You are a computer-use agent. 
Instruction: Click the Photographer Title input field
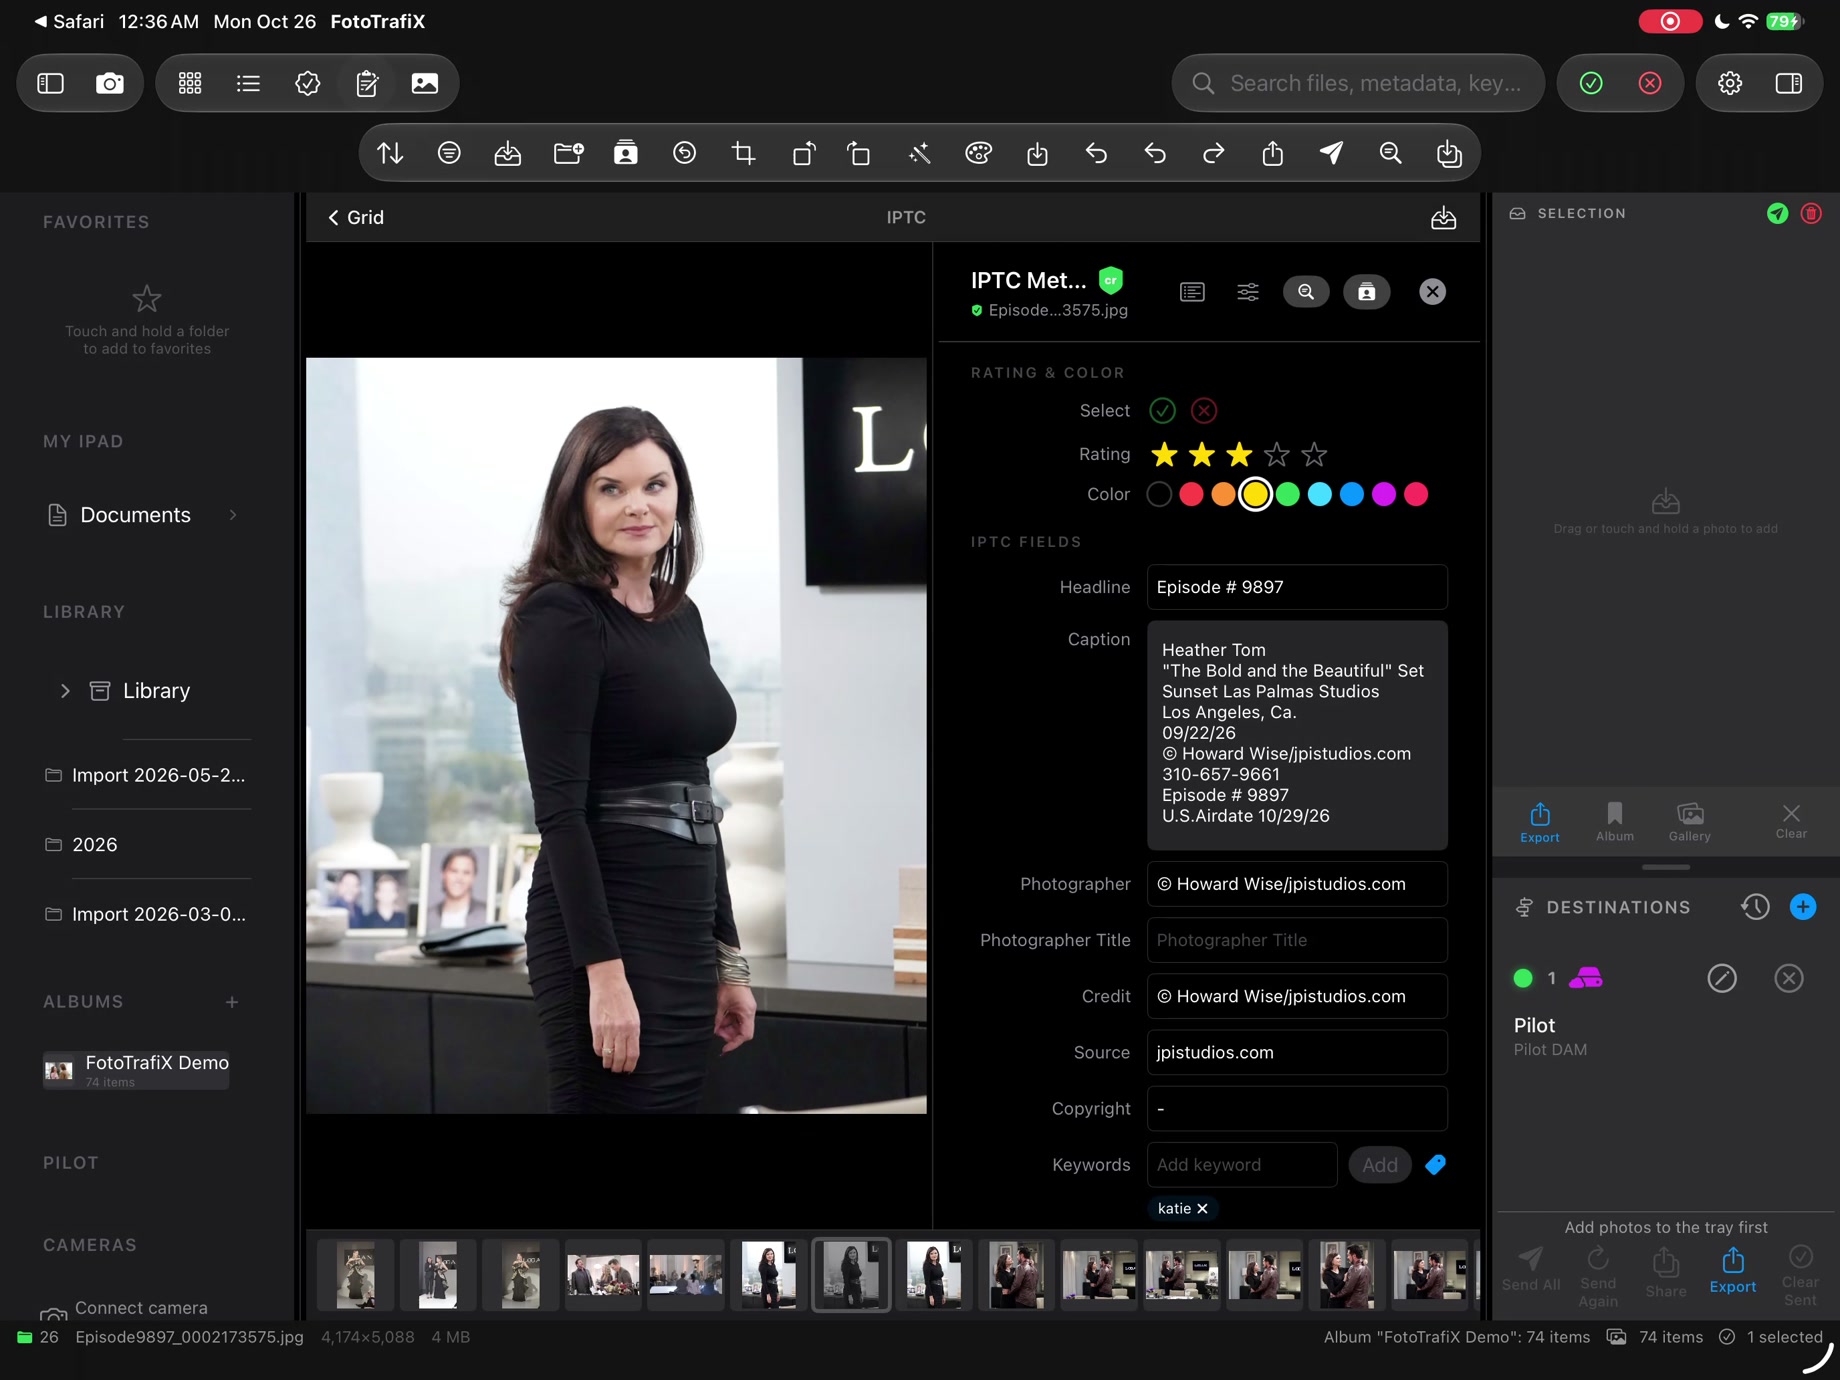(x=1297, y=940)
